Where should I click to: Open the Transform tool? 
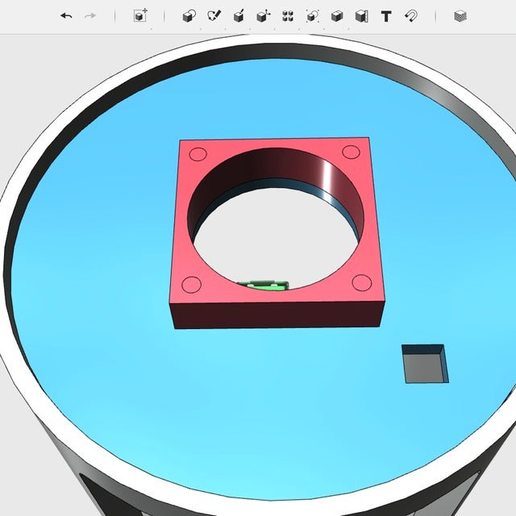140,16
